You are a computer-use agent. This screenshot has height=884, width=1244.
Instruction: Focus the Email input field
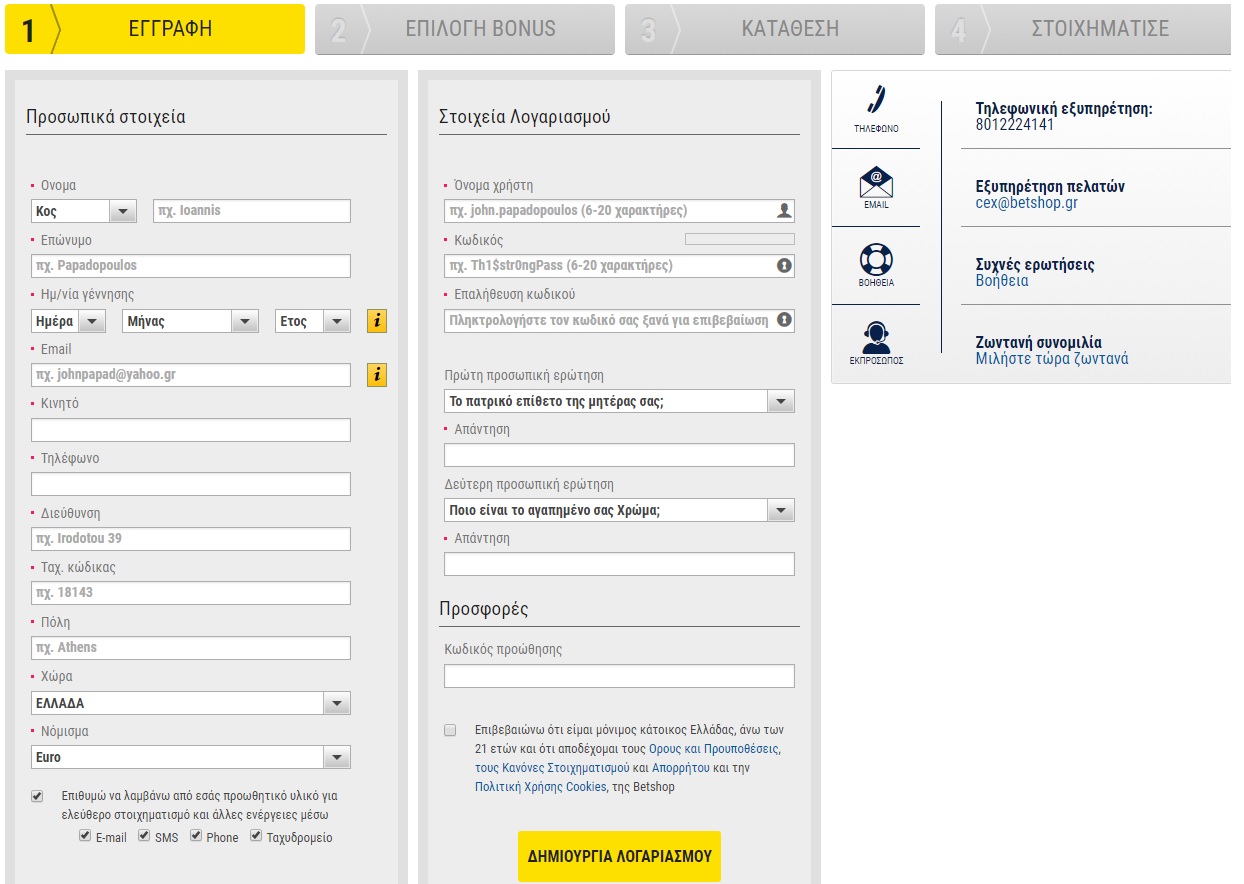[x=191, y=375]
